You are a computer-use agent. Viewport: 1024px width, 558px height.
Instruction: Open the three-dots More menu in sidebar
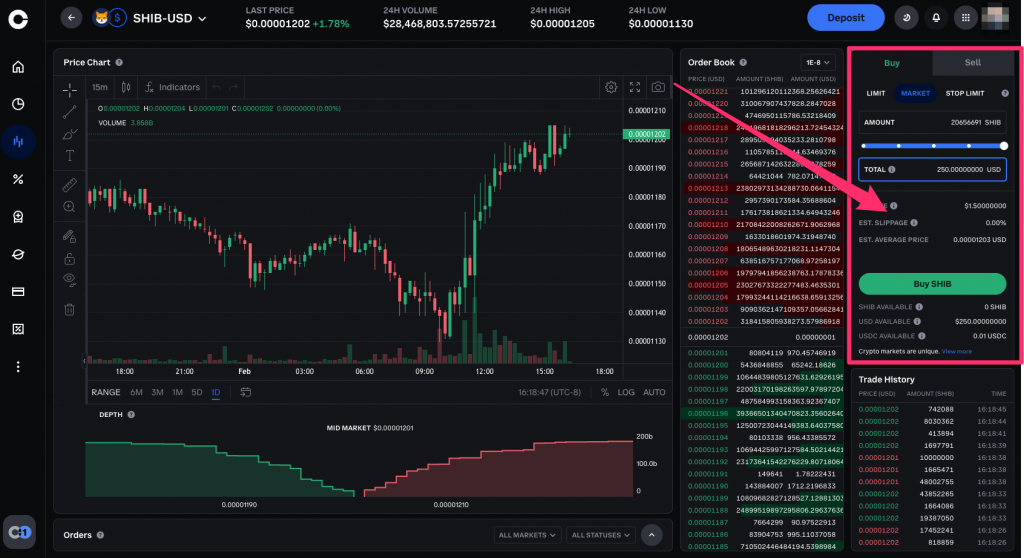pyautogui.click(x=18, y=367)
